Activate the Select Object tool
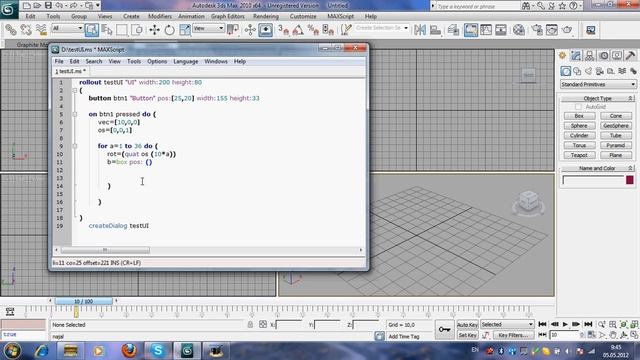Screen dimensions: 640x360 92,30
